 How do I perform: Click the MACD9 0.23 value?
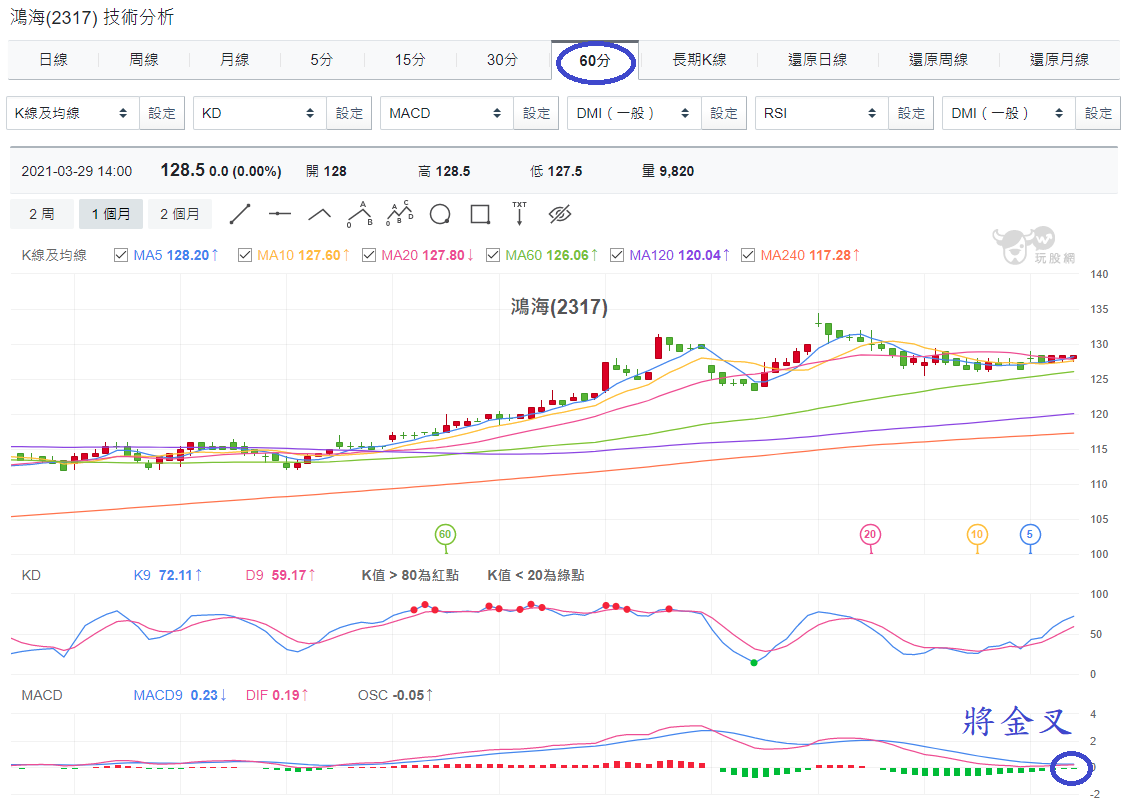coord(180,695)
